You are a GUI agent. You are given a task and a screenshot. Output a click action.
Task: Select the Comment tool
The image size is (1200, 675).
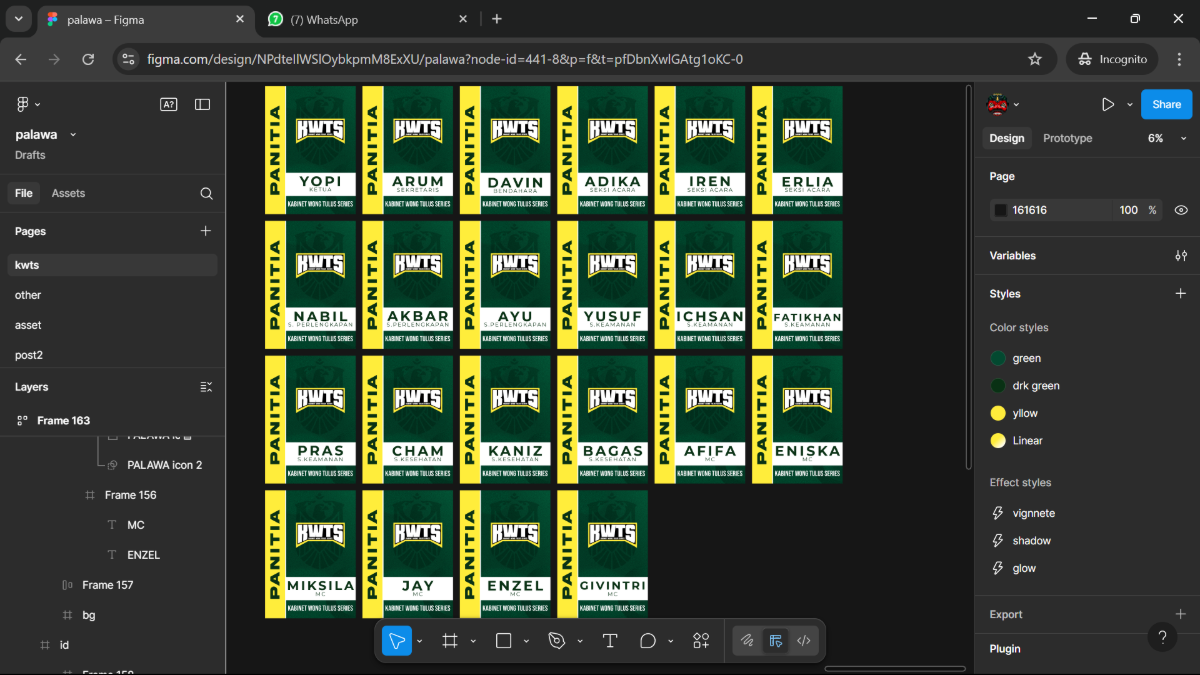point(648,640)
